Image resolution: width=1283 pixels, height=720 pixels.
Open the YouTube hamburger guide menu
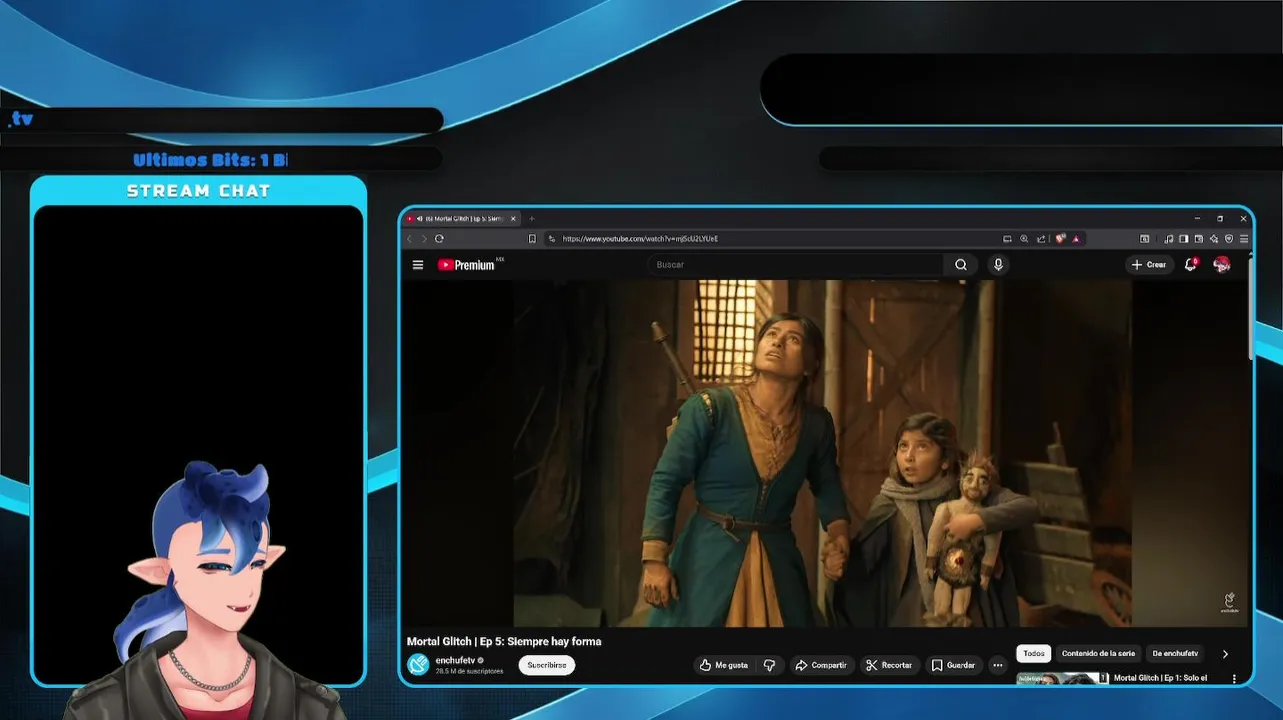418,265
